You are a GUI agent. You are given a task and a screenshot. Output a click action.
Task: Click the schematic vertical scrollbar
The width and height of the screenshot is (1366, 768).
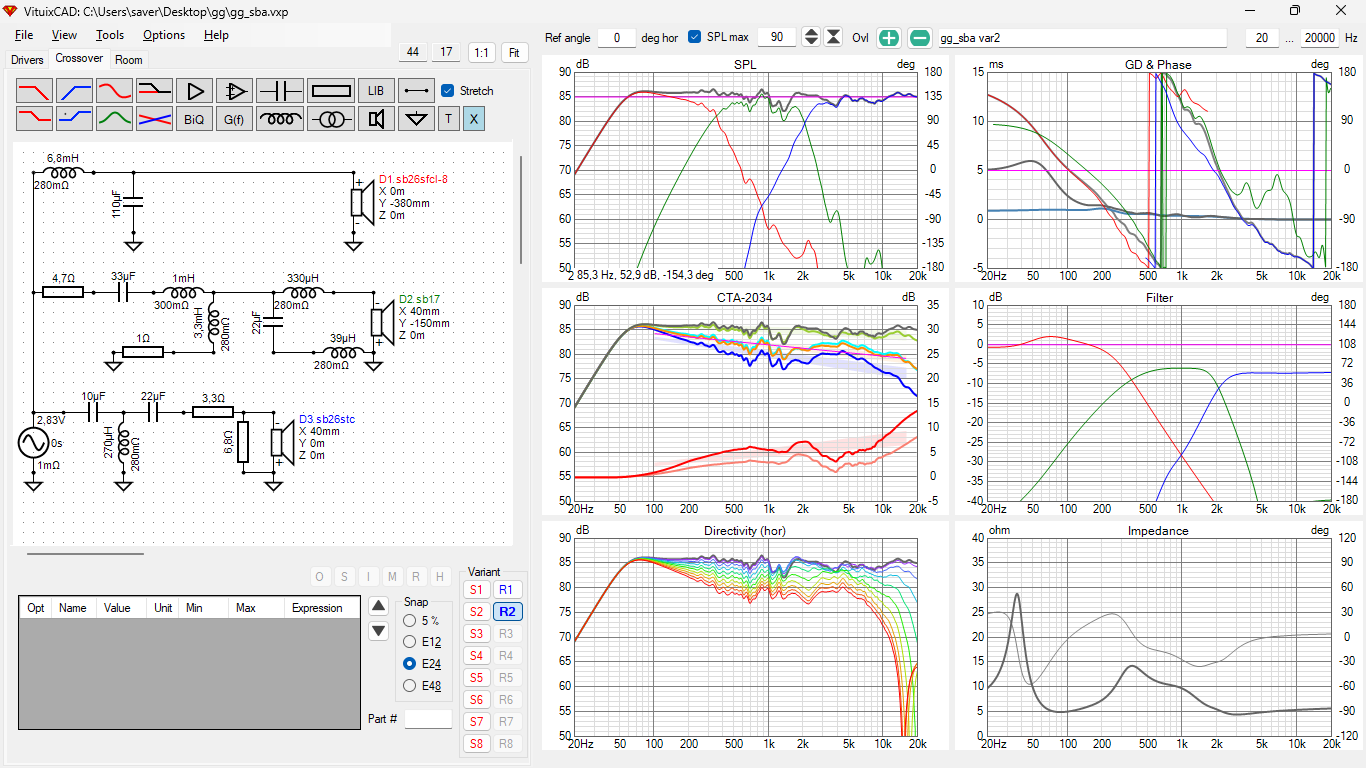[520, 209]
